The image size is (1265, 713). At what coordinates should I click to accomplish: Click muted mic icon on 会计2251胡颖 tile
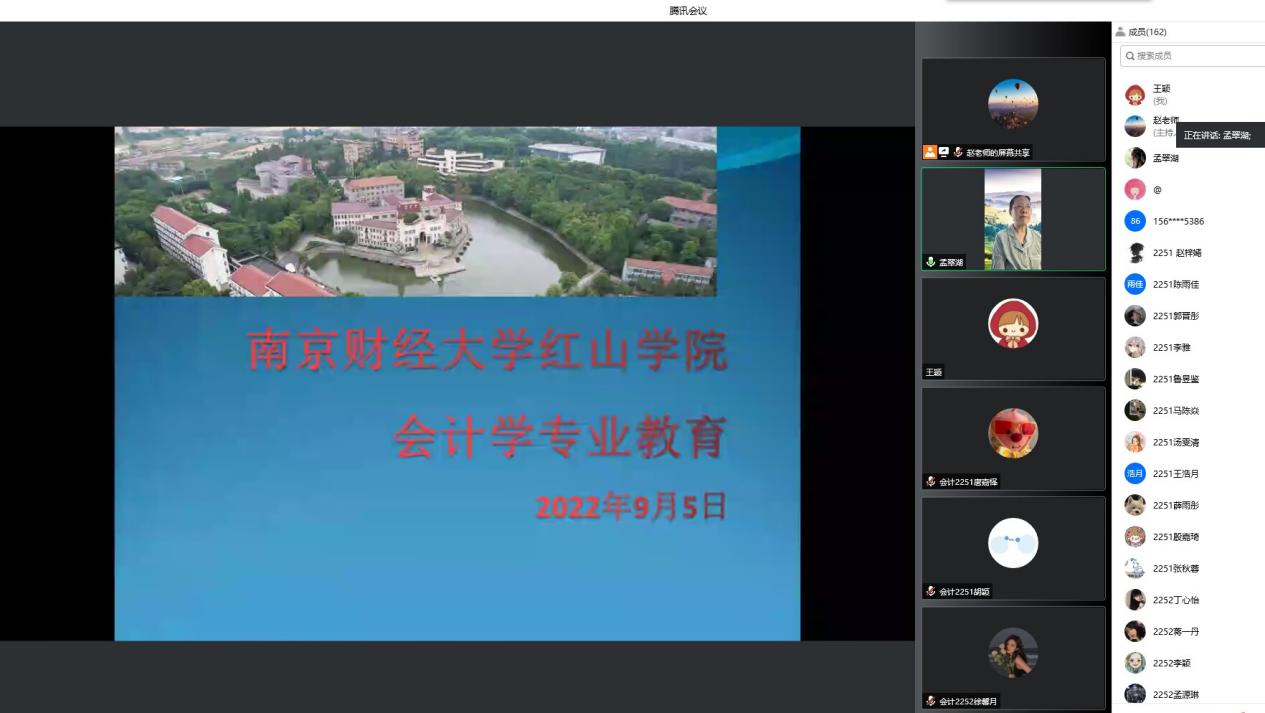(x=930, y=592)
